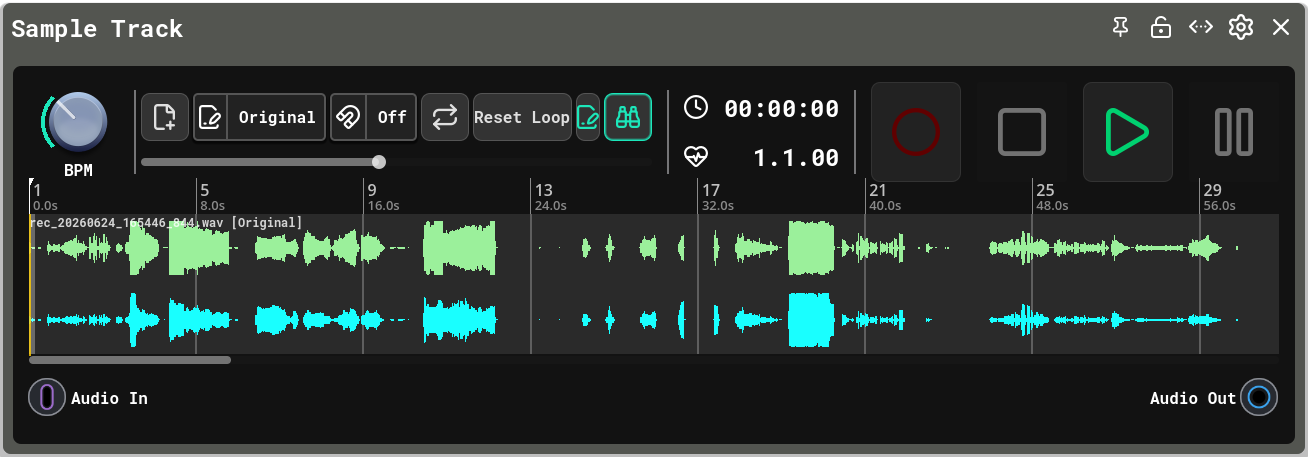Click the horizontal scrollbar under waveform
The width and height of the screenshot is (1308, 457).
130,360
